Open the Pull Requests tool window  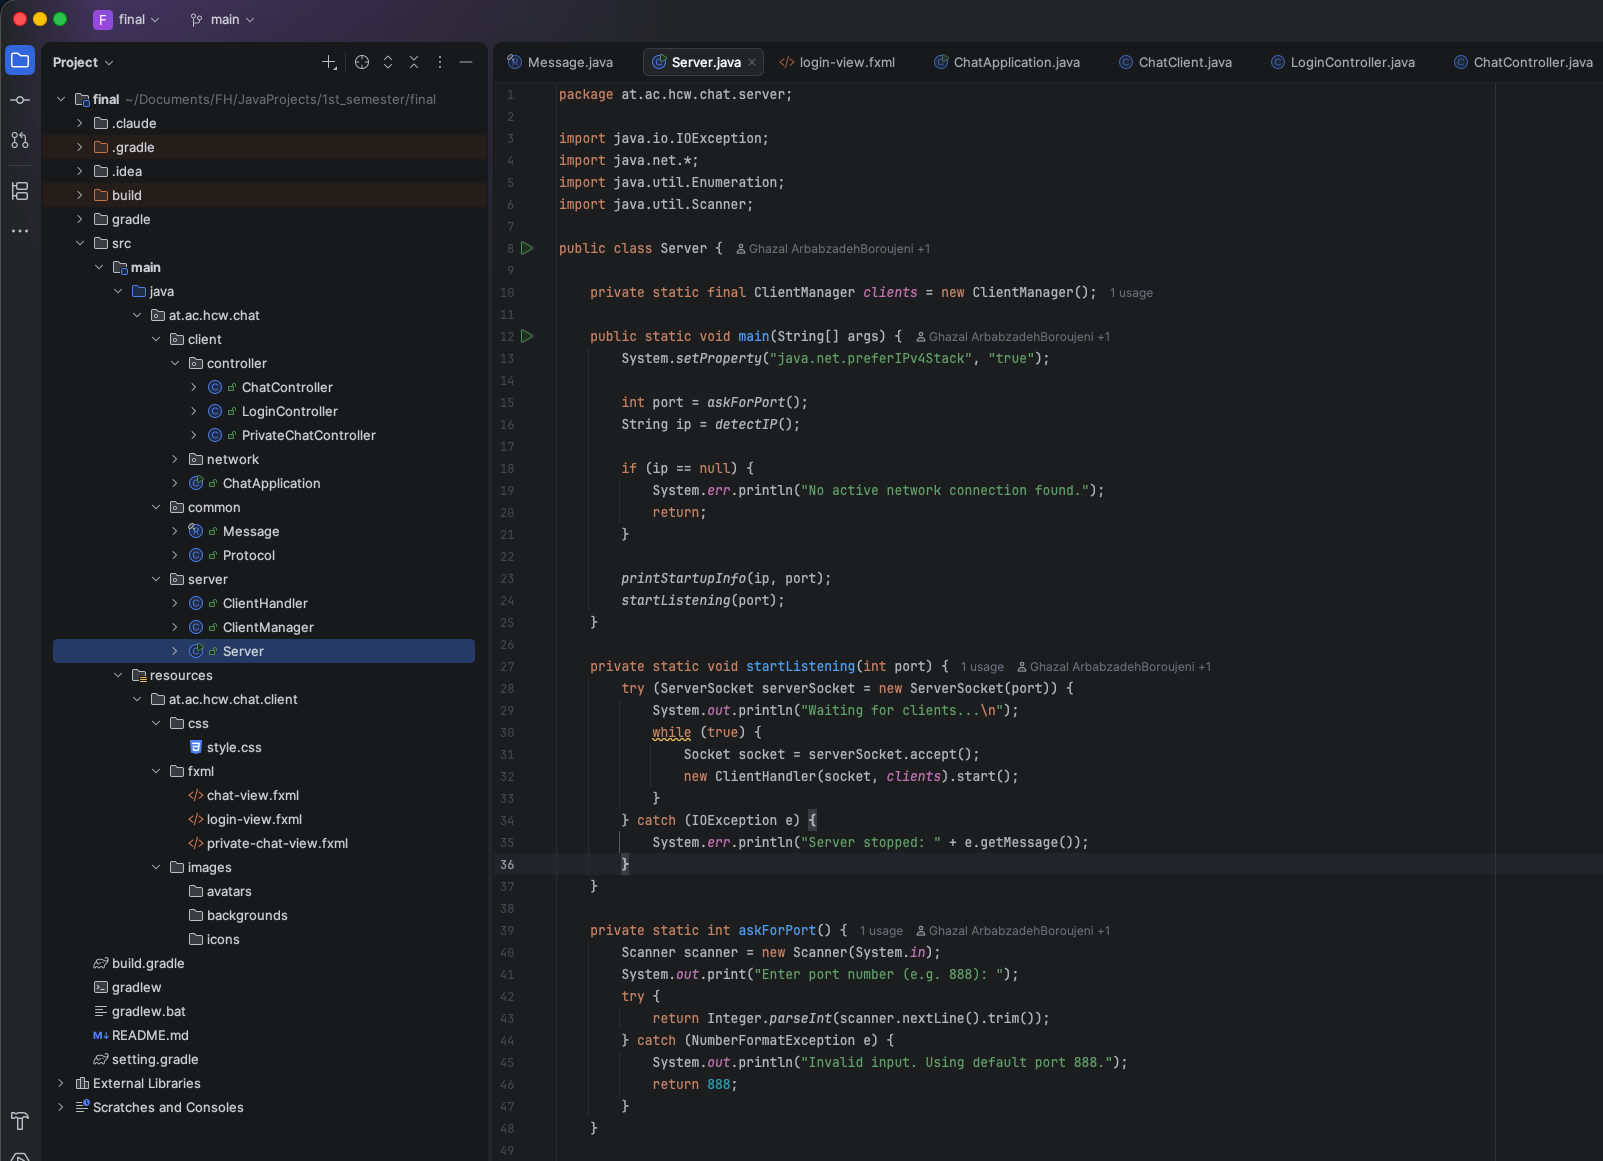(x=20, y=140)
